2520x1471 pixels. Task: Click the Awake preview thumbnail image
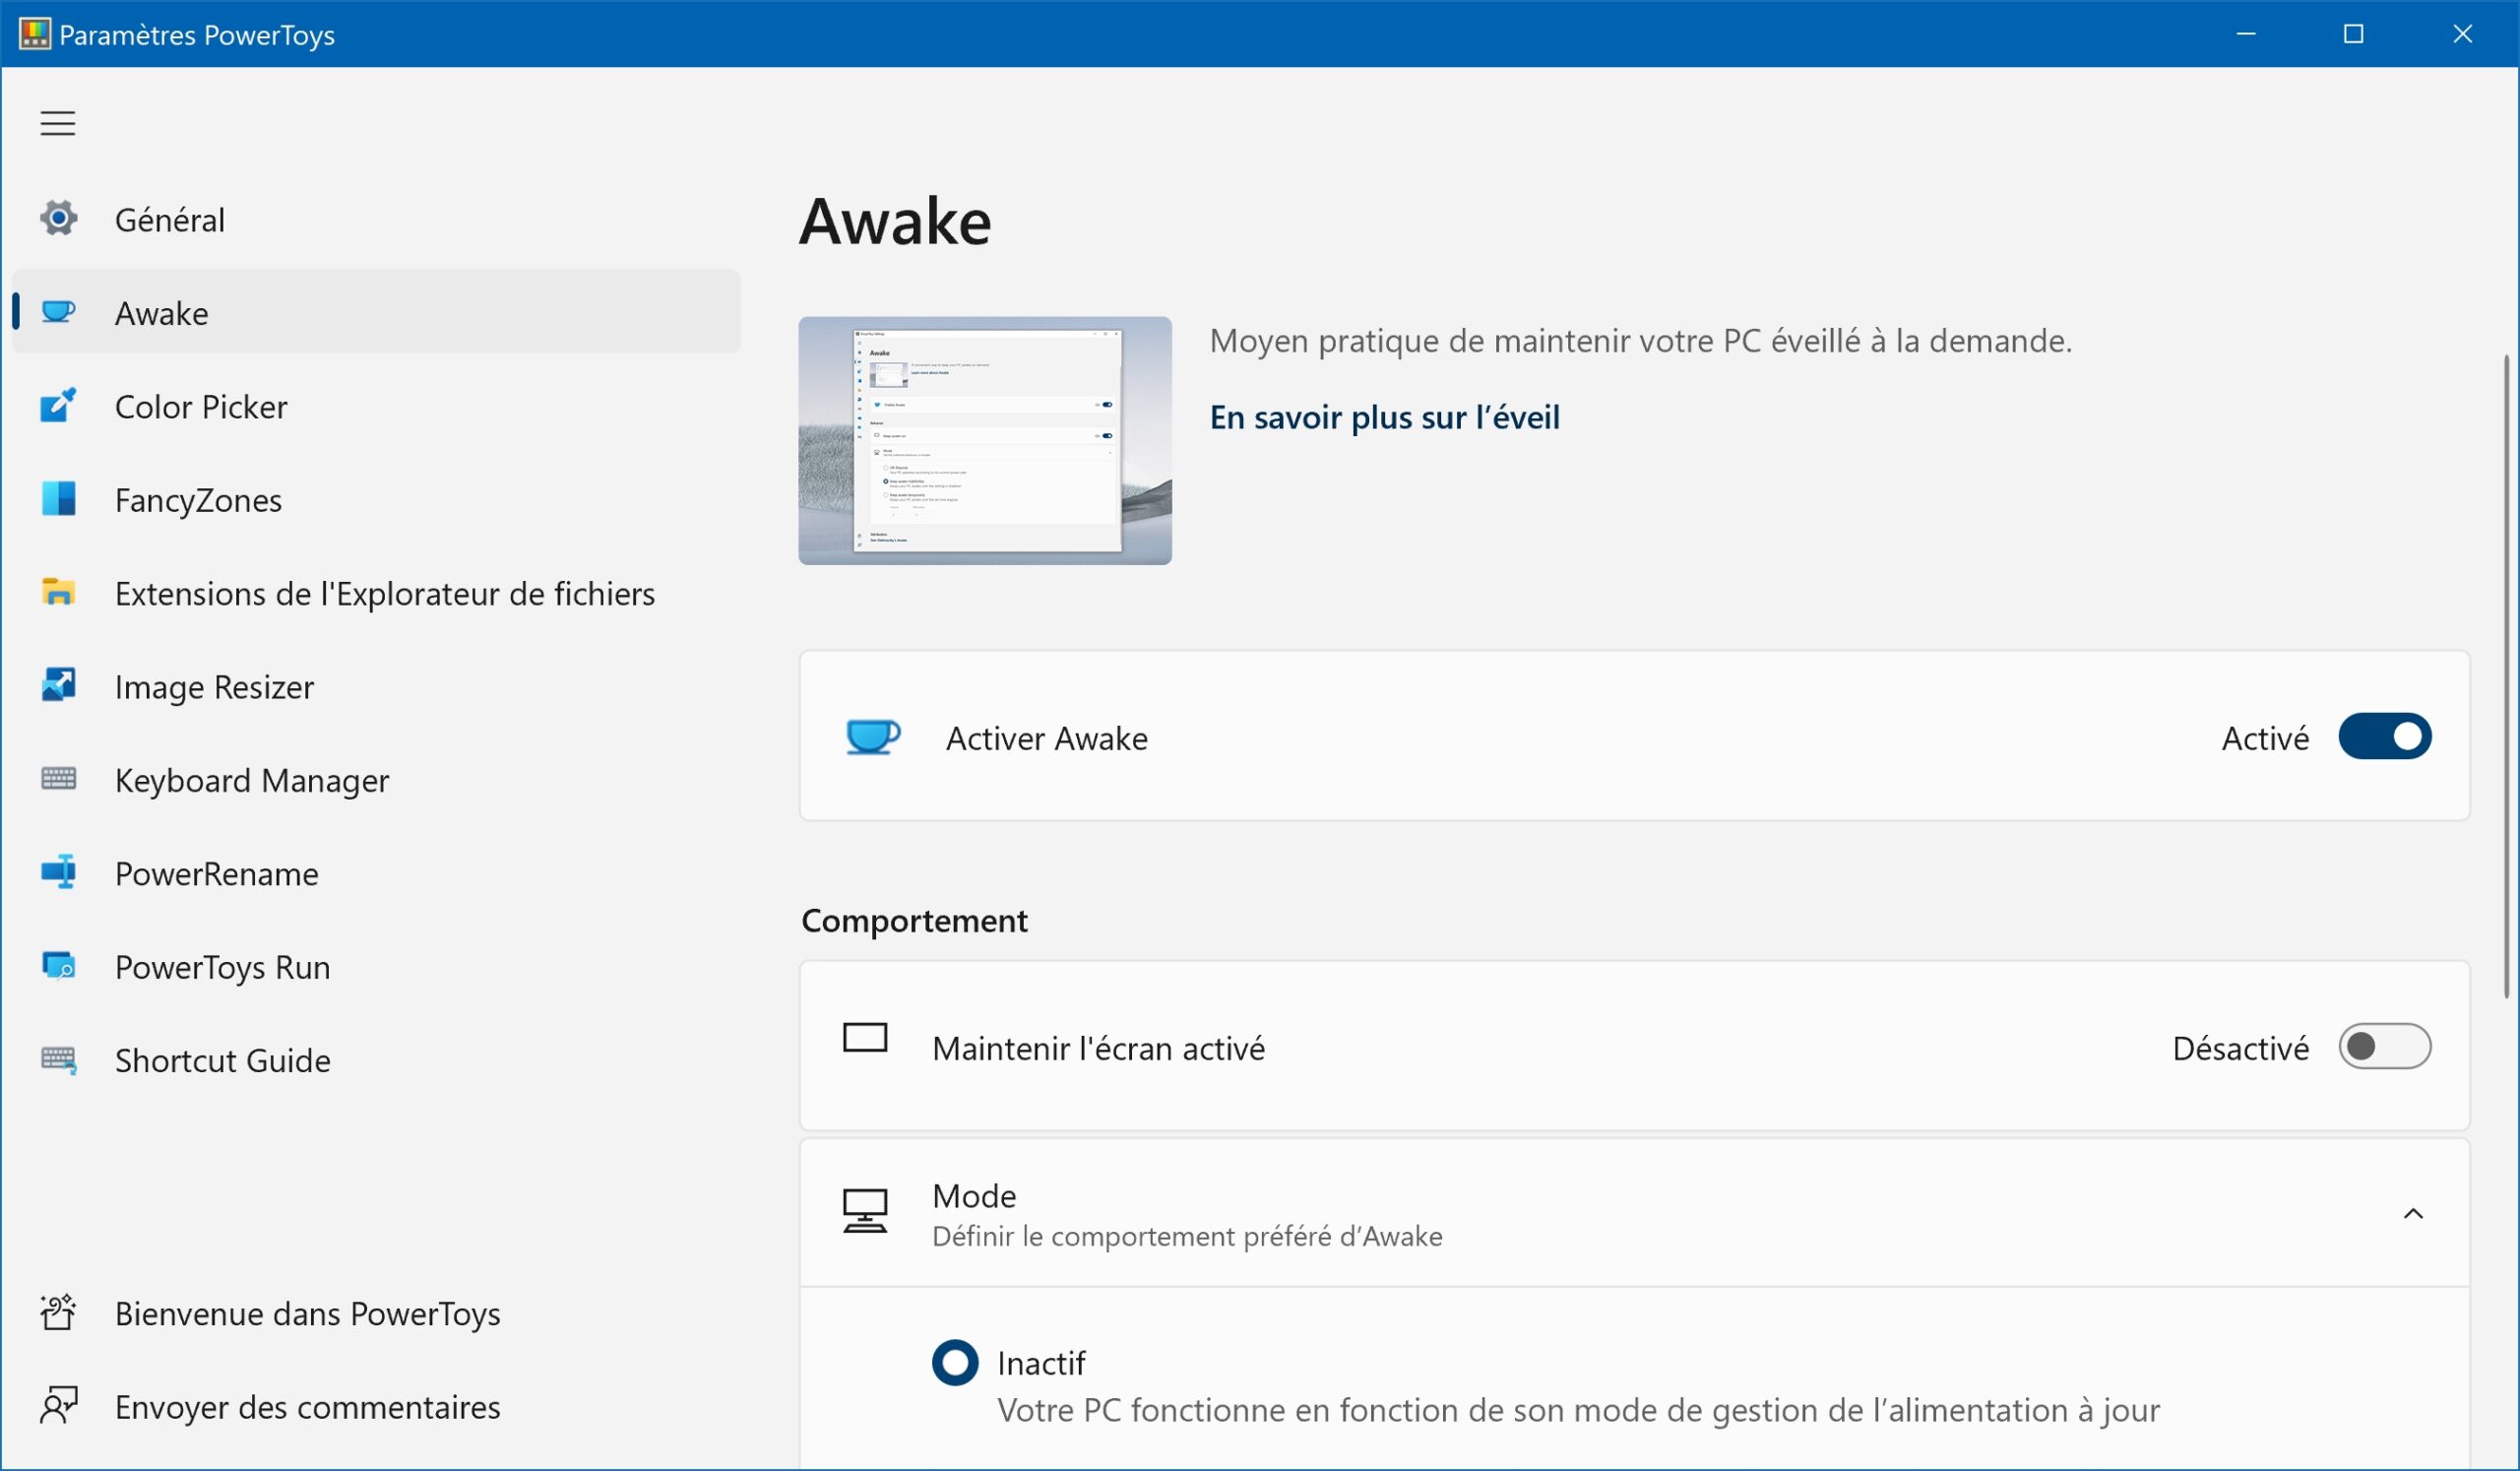[x=985, y=441]
